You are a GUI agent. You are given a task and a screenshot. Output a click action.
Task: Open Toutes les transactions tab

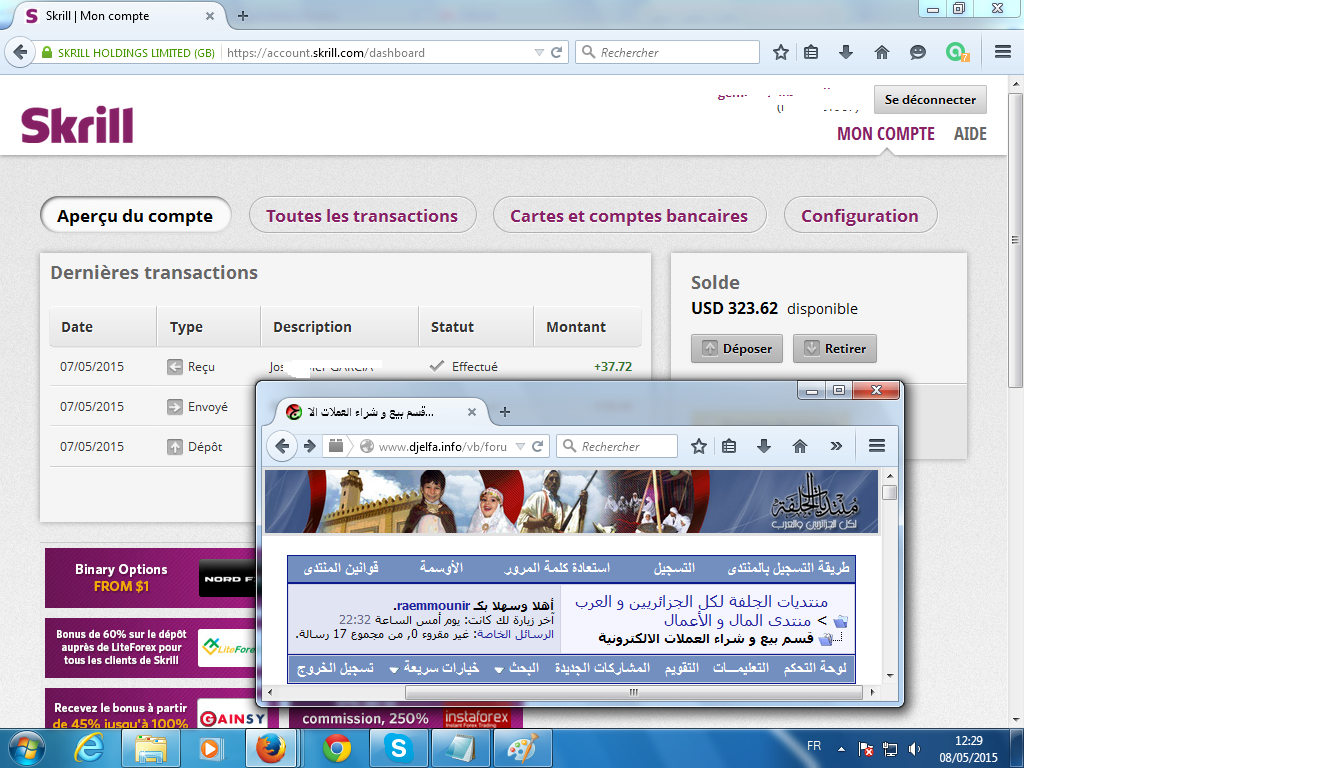[x=362, y=215]
